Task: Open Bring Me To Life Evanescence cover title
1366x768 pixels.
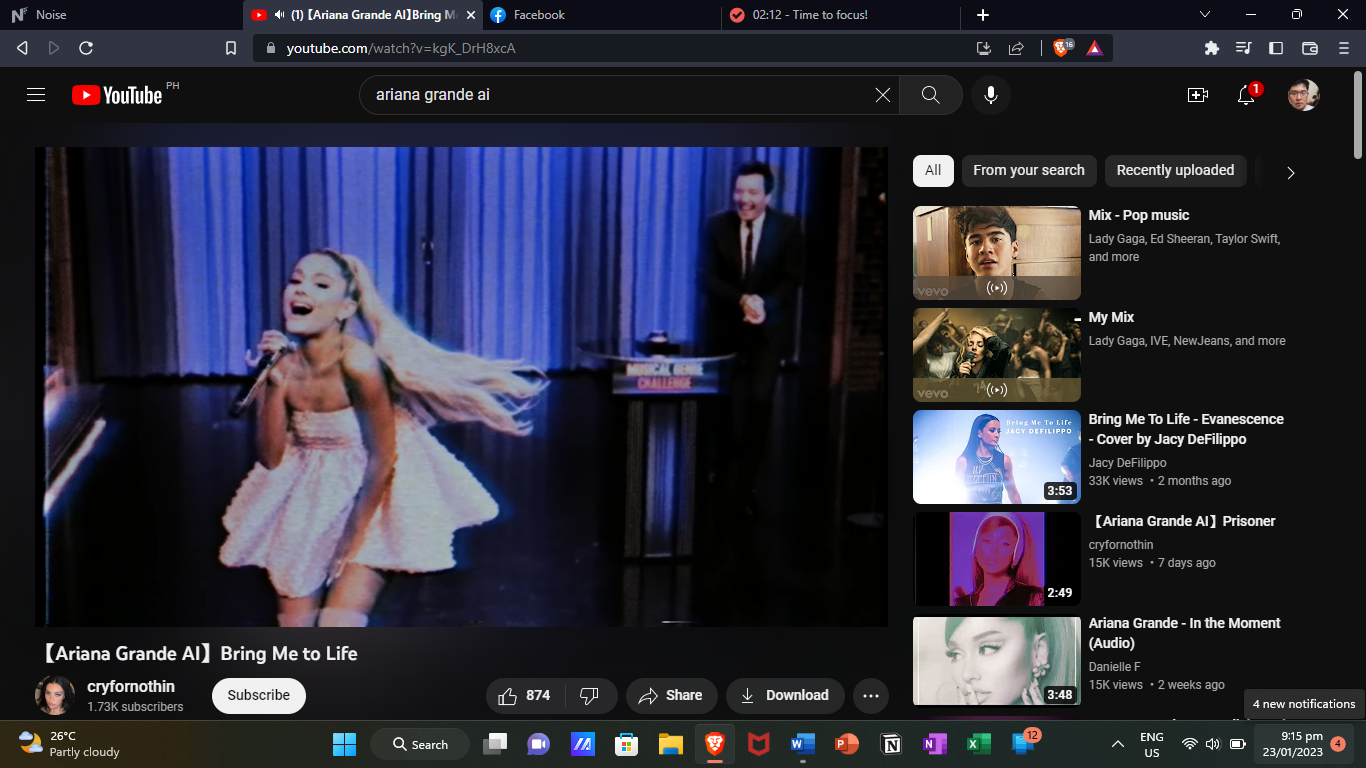Action: click(1186, 429)
